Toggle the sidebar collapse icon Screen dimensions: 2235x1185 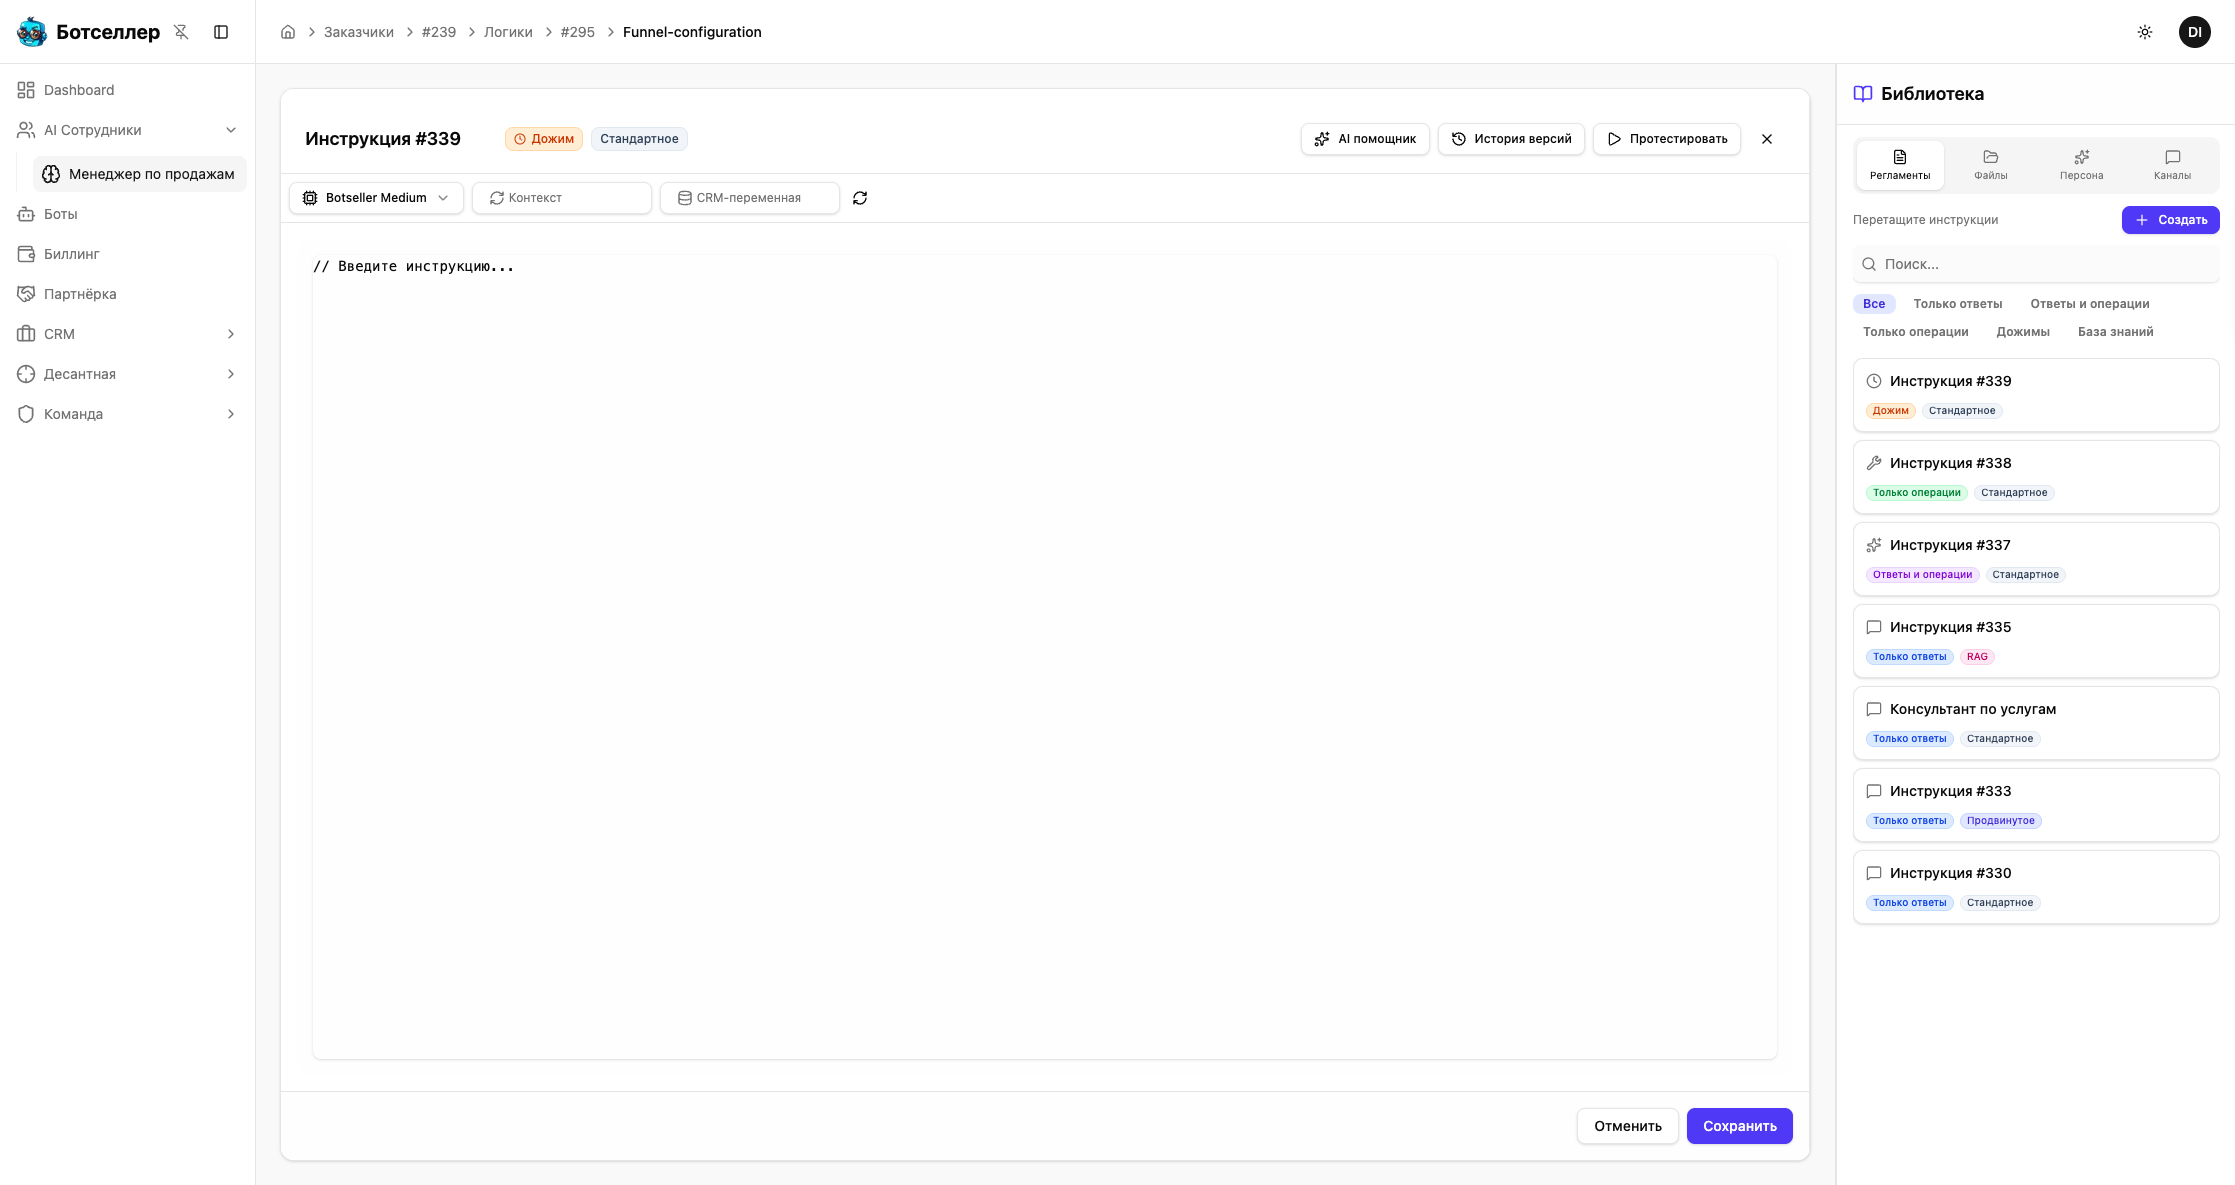point(221,32)
